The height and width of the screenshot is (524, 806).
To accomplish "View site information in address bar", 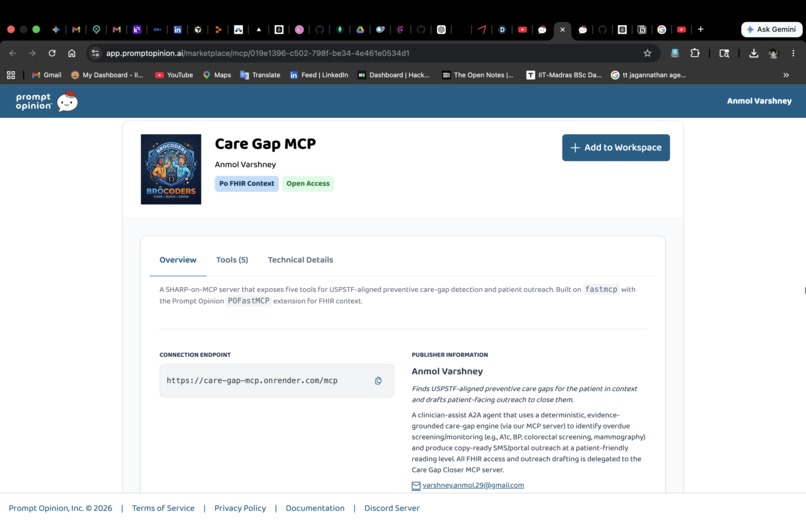I will click(x=95, y=53).
